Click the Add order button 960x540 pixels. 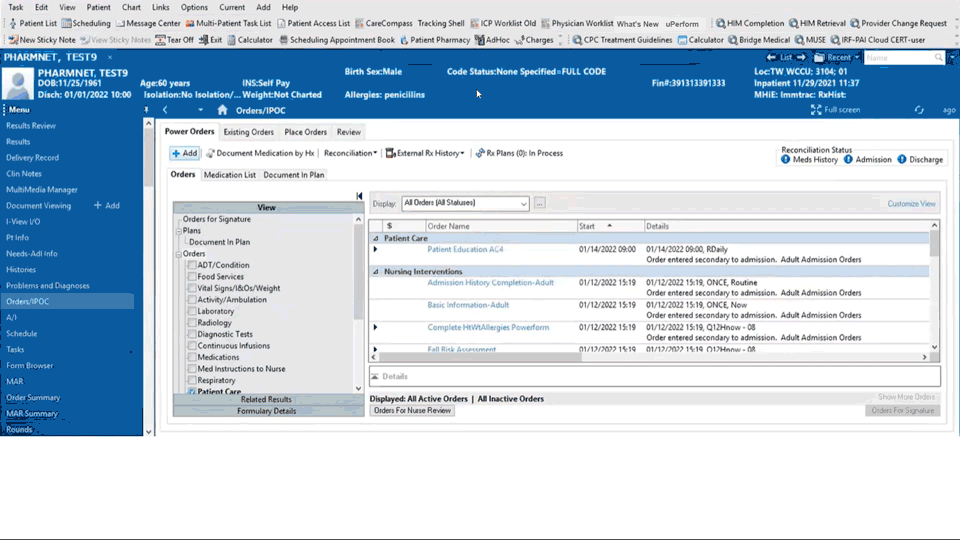[x=184, y=153]
